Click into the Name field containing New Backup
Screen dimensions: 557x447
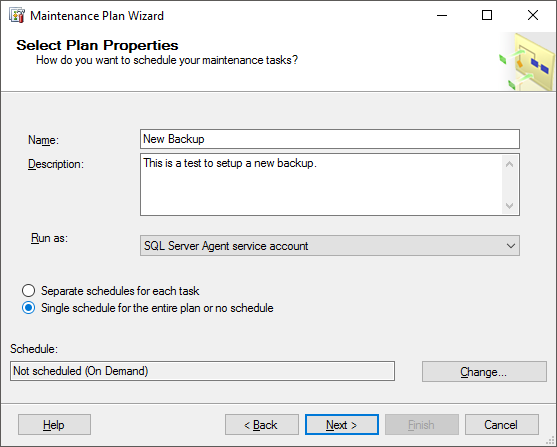pos(330,139)
